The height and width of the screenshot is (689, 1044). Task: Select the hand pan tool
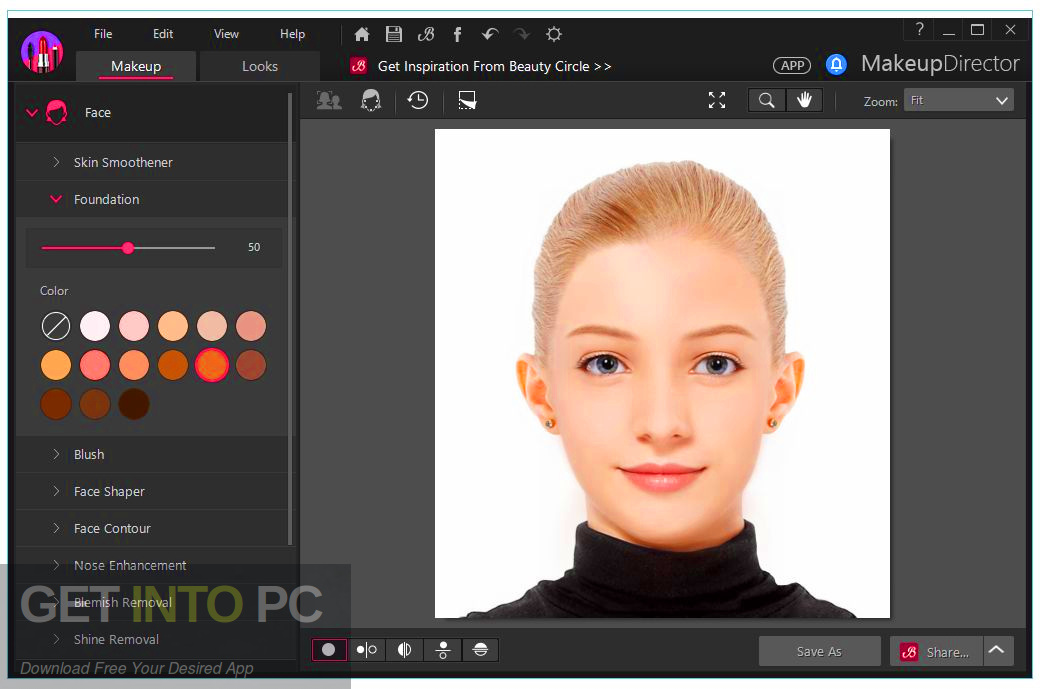pos(804,101)
